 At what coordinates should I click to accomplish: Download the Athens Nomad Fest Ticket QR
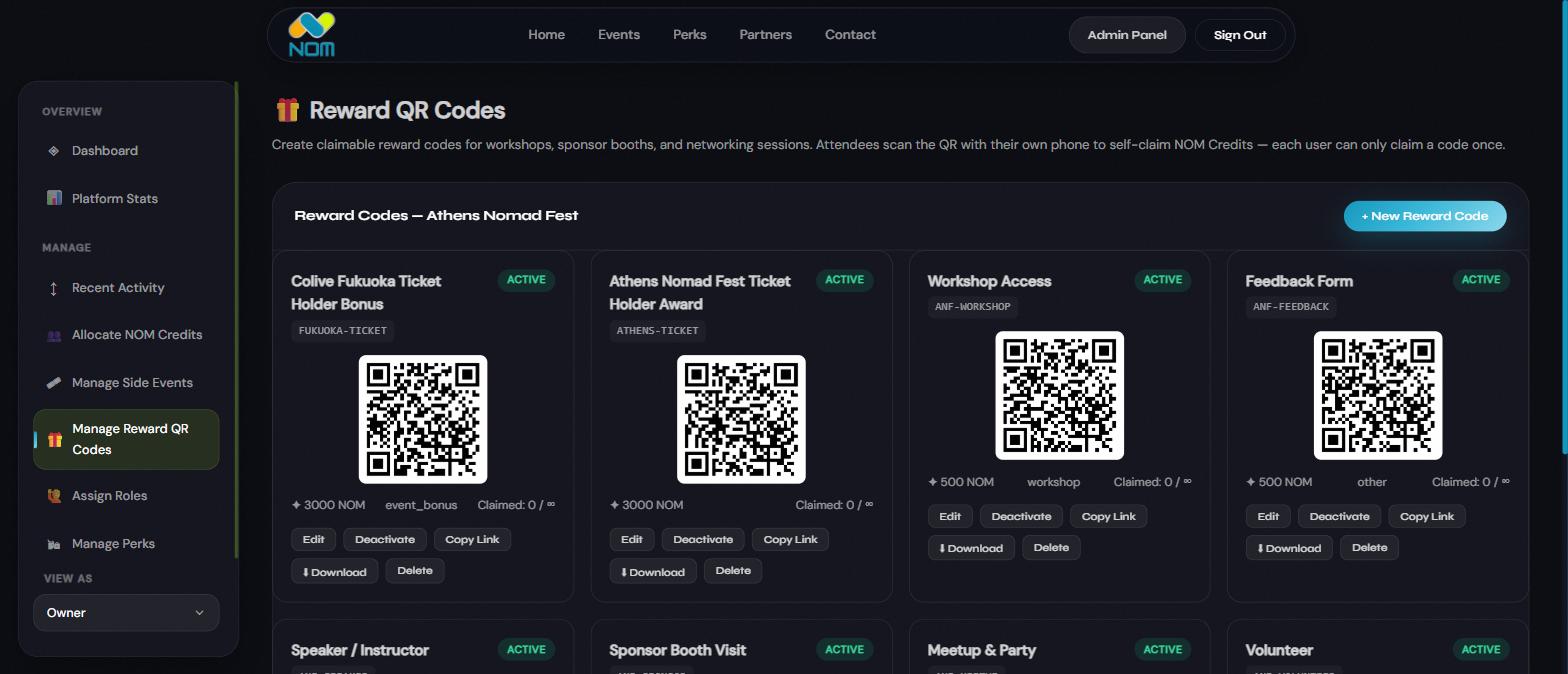tap(652, 572)
